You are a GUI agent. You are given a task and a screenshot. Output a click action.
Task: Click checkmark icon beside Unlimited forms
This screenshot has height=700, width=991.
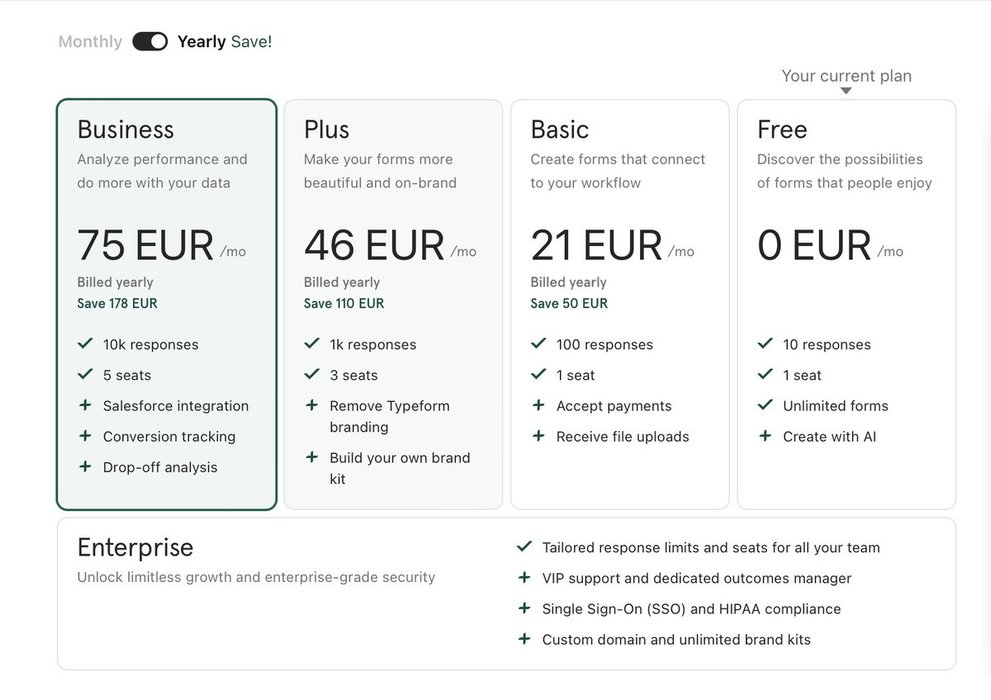(765, 405)
